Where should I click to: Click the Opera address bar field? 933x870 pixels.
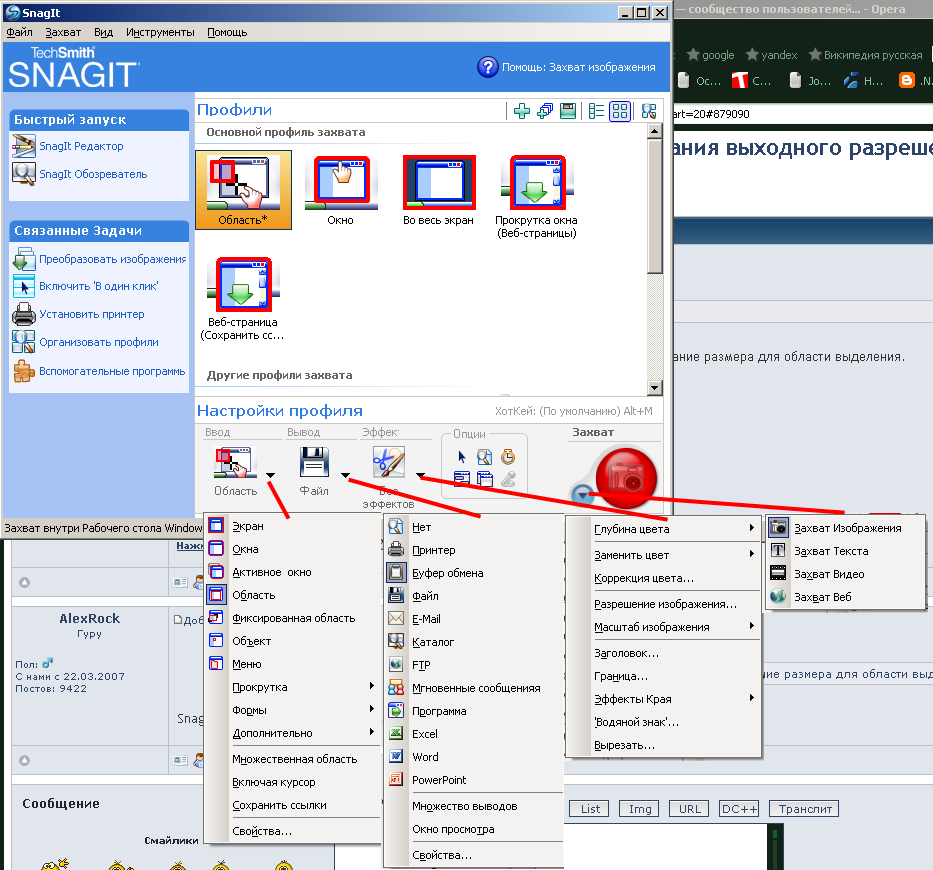click(803, 114)
